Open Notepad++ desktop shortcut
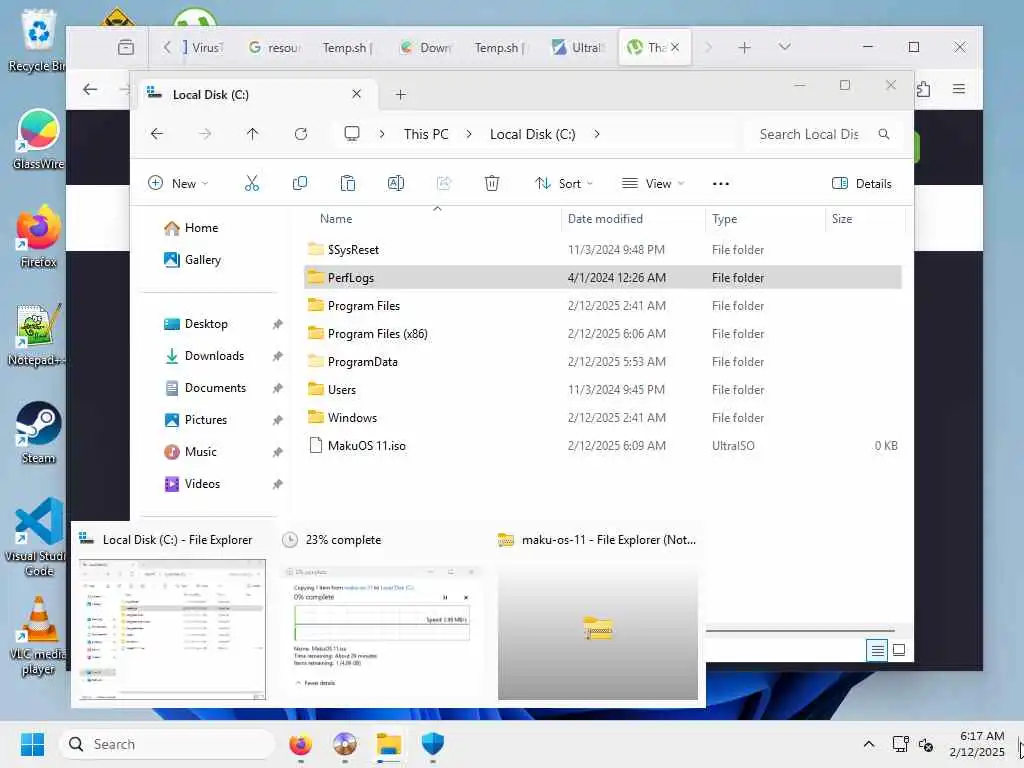Screen dimensions: 1024x768 [38, 335]
